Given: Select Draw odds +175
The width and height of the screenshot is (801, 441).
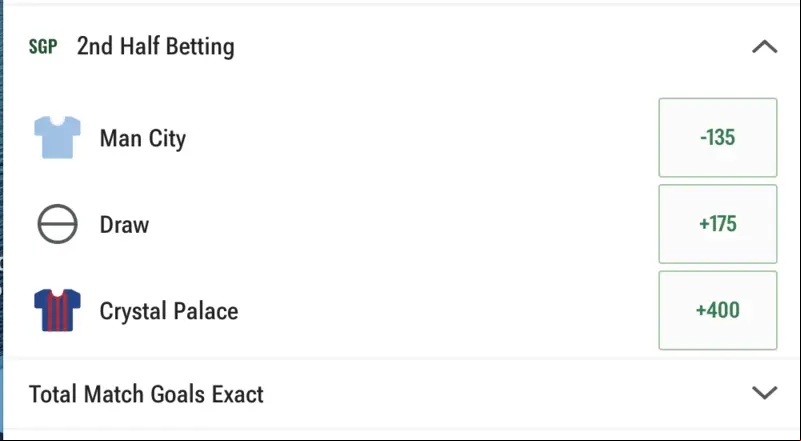Looking at the screenshot, I should [x=718, y=224].
